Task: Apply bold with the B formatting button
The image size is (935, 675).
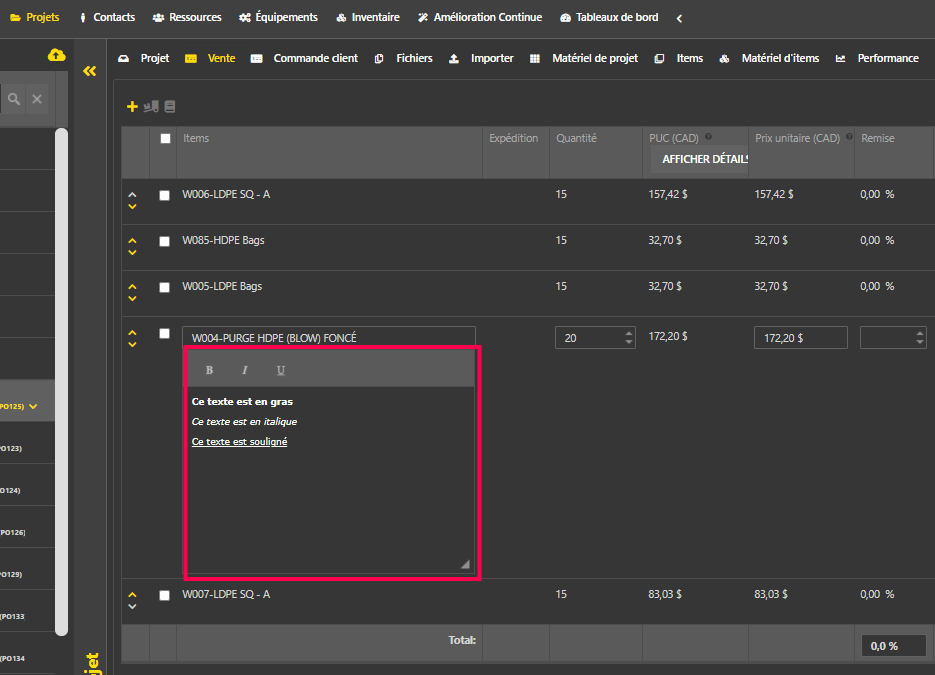Action: pyautogui.click(x=209, y=370)
